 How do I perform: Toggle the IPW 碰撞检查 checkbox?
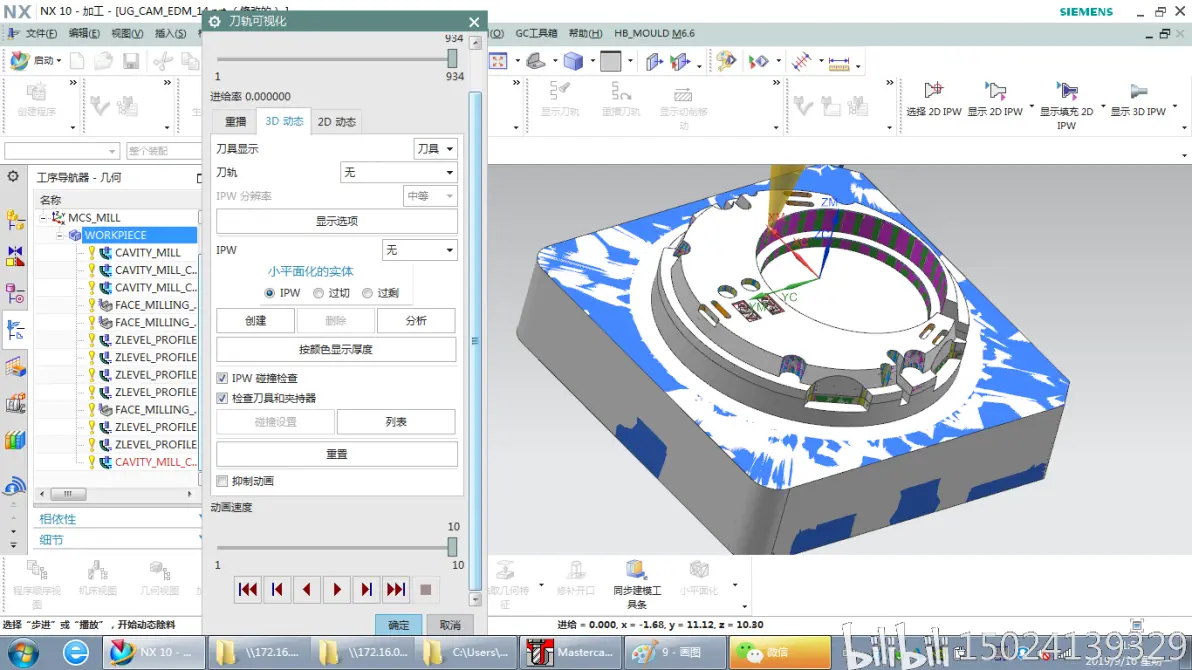point(222,378)
